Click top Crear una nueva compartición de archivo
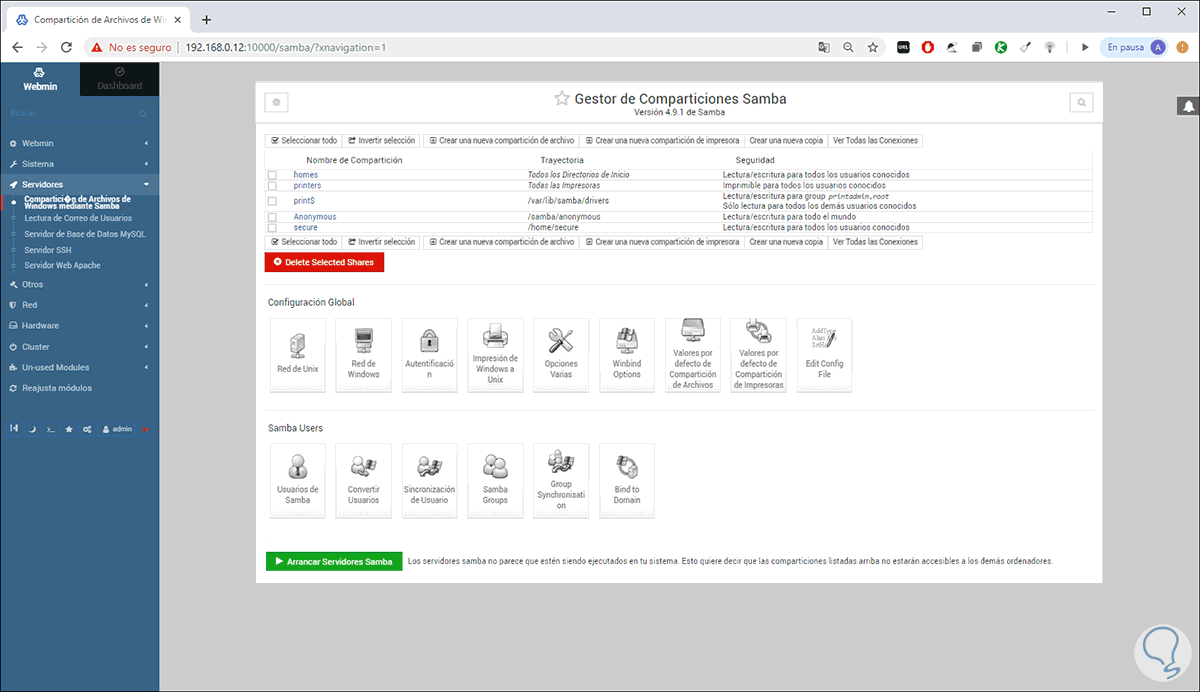1200x692 pixels. (x=501, y=141)
